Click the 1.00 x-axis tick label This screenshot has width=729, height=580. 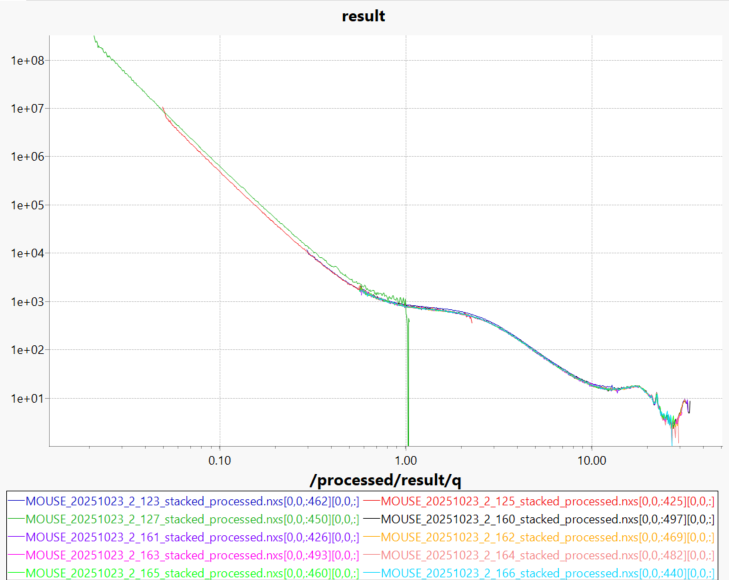click(x=406, y=461)
